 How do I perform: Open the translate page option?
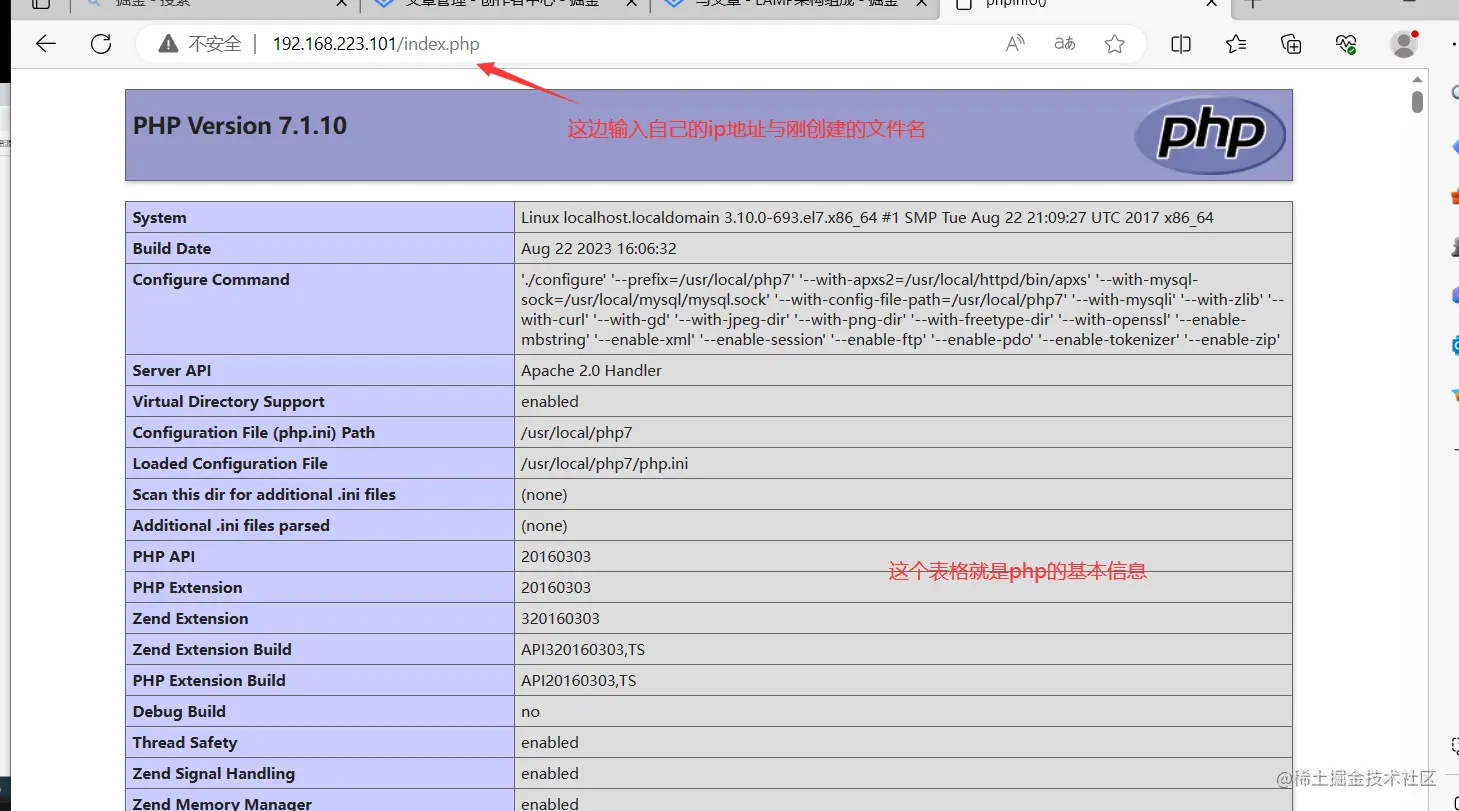tap(1065, 44)
